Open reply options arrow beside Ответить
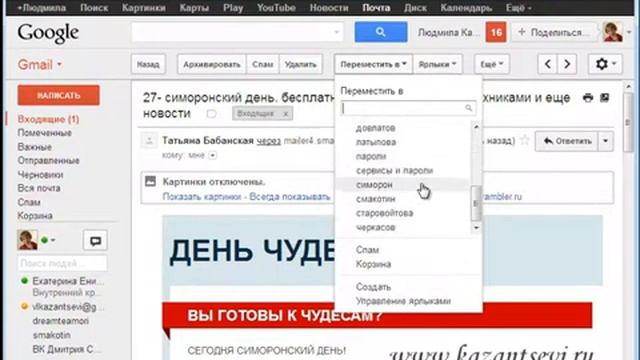The image size is (640, 360). point(605,141)
